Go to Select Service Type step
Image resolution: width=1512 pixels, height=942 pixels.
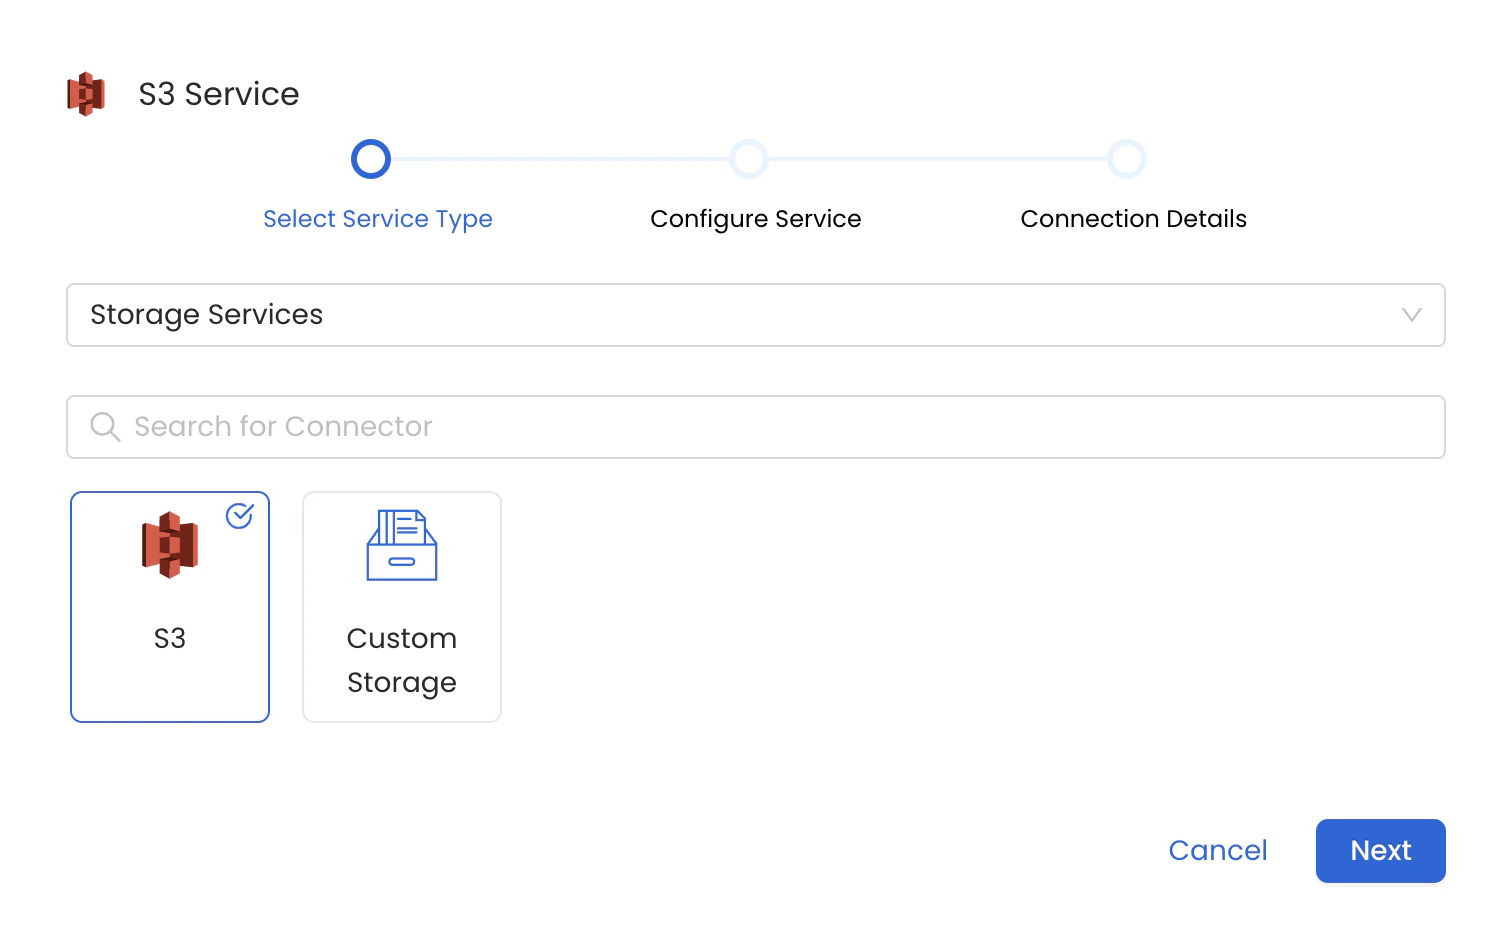378,219
